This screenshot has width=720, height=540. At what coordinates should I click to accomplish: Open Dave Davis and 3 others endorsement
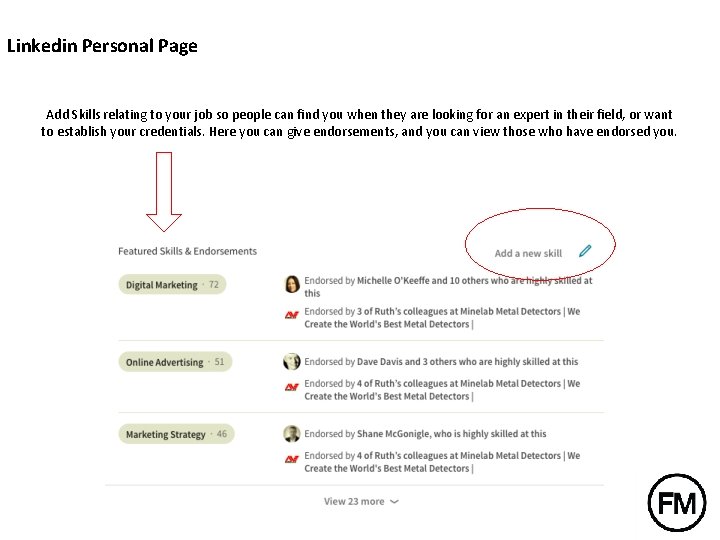pyautogui.click(x=441, y=362)
